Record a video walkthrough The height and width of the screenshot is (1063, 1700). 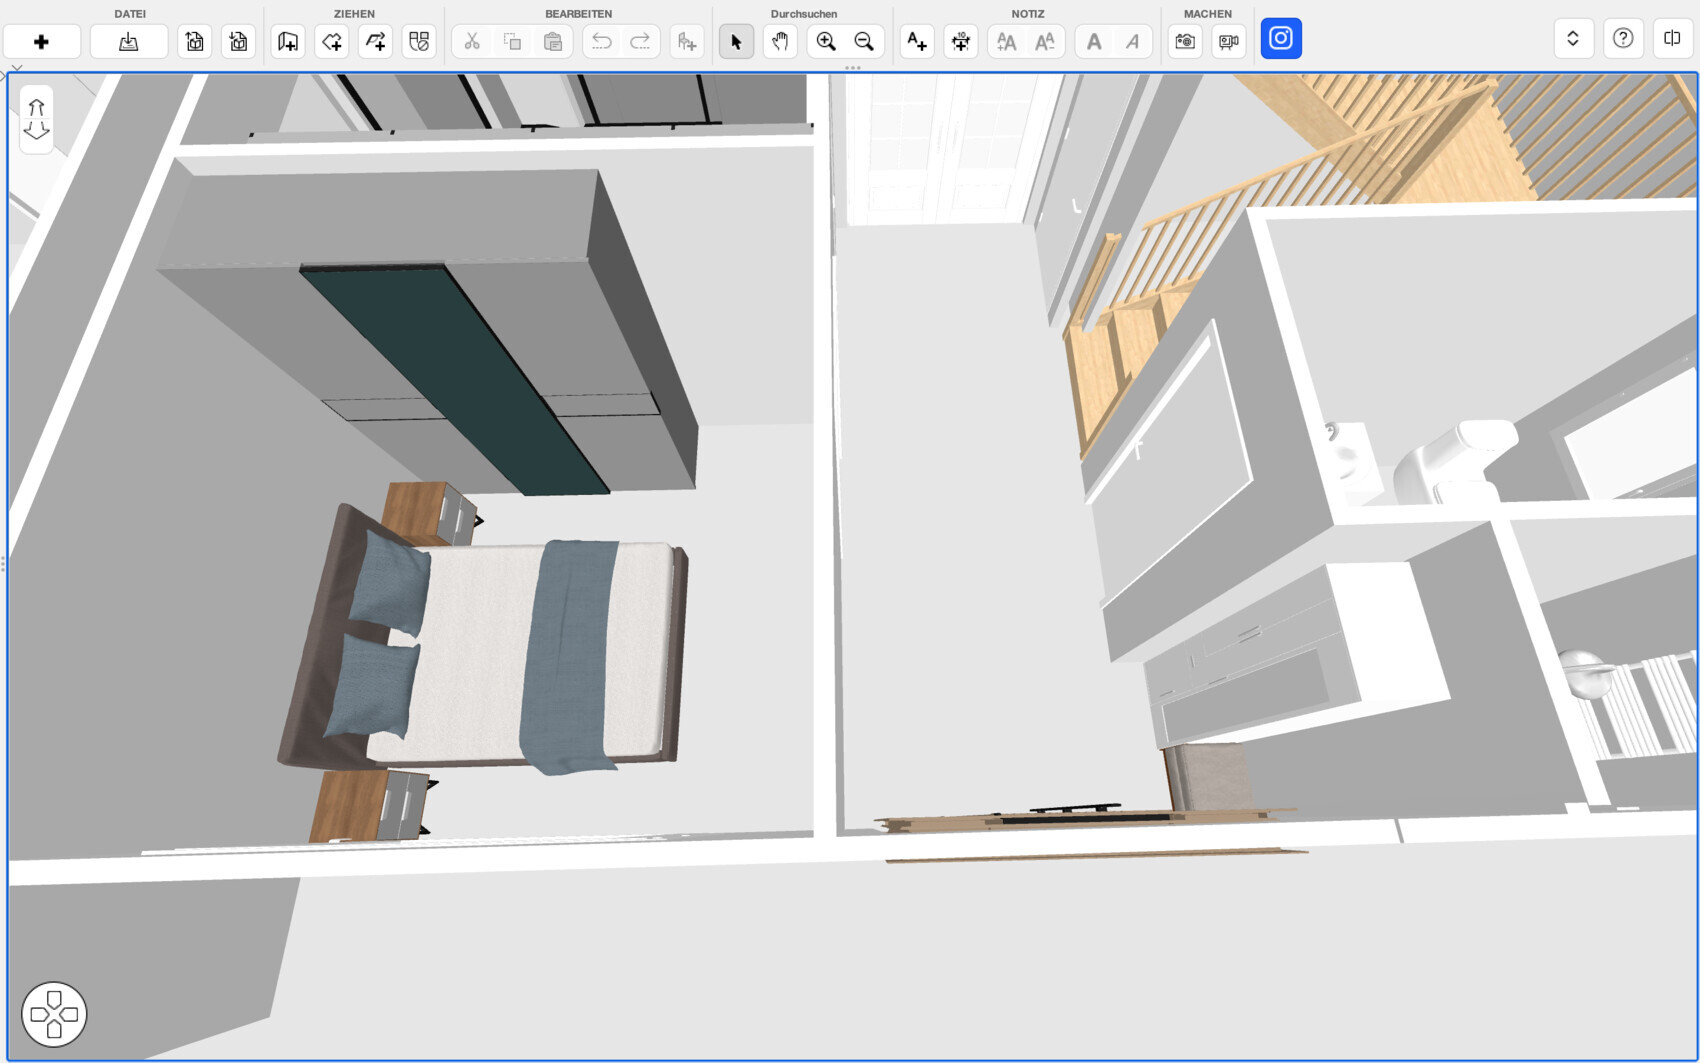click(1228, 42)
